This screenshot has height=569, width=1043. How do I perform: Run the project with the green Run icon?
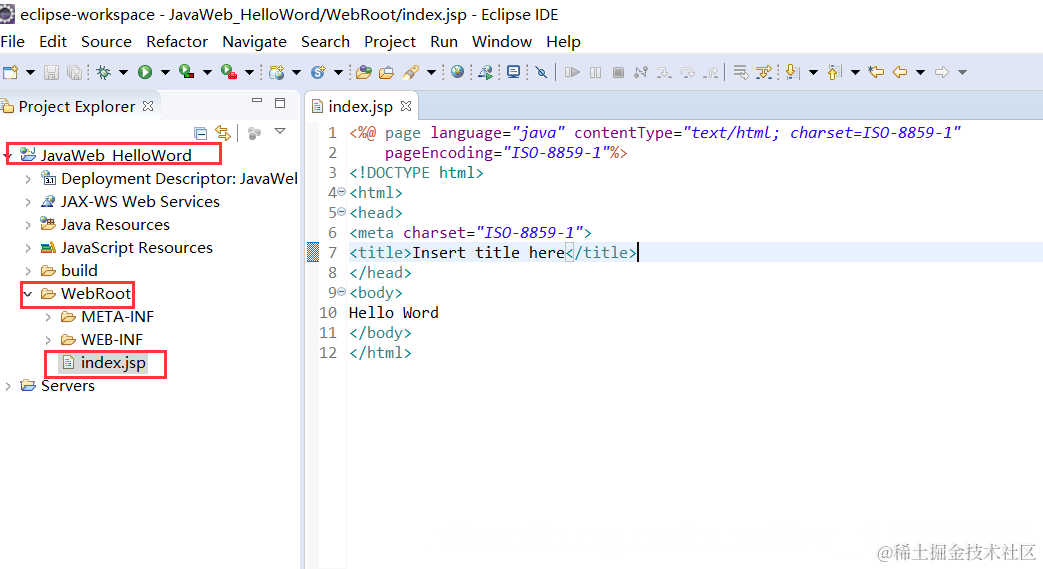pos(145,72)
